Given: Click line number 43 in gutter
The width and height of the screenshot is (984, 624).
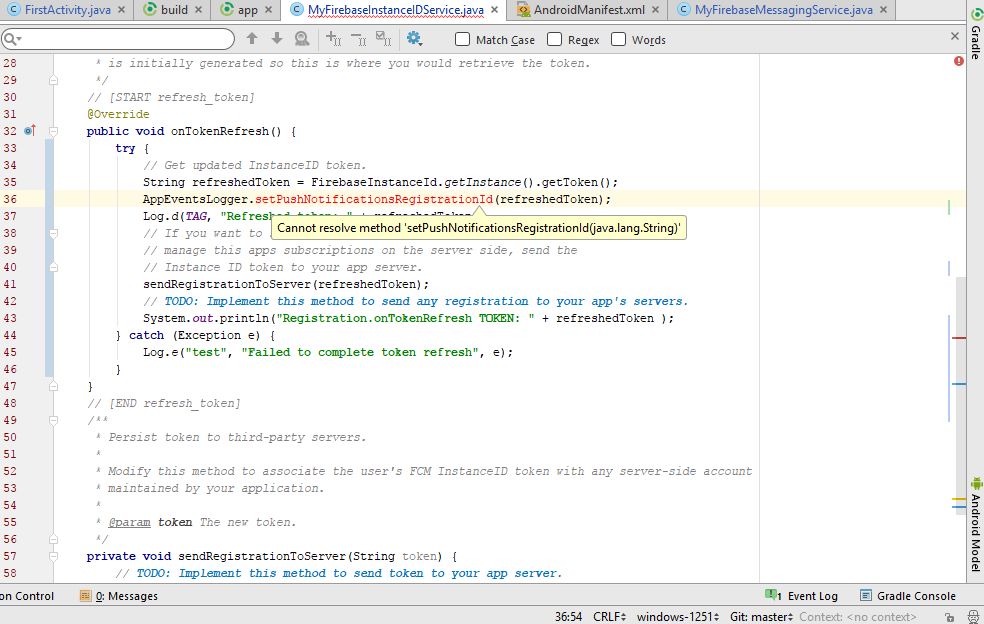Looking at the screenshot, I should click(x=10, y=318).
